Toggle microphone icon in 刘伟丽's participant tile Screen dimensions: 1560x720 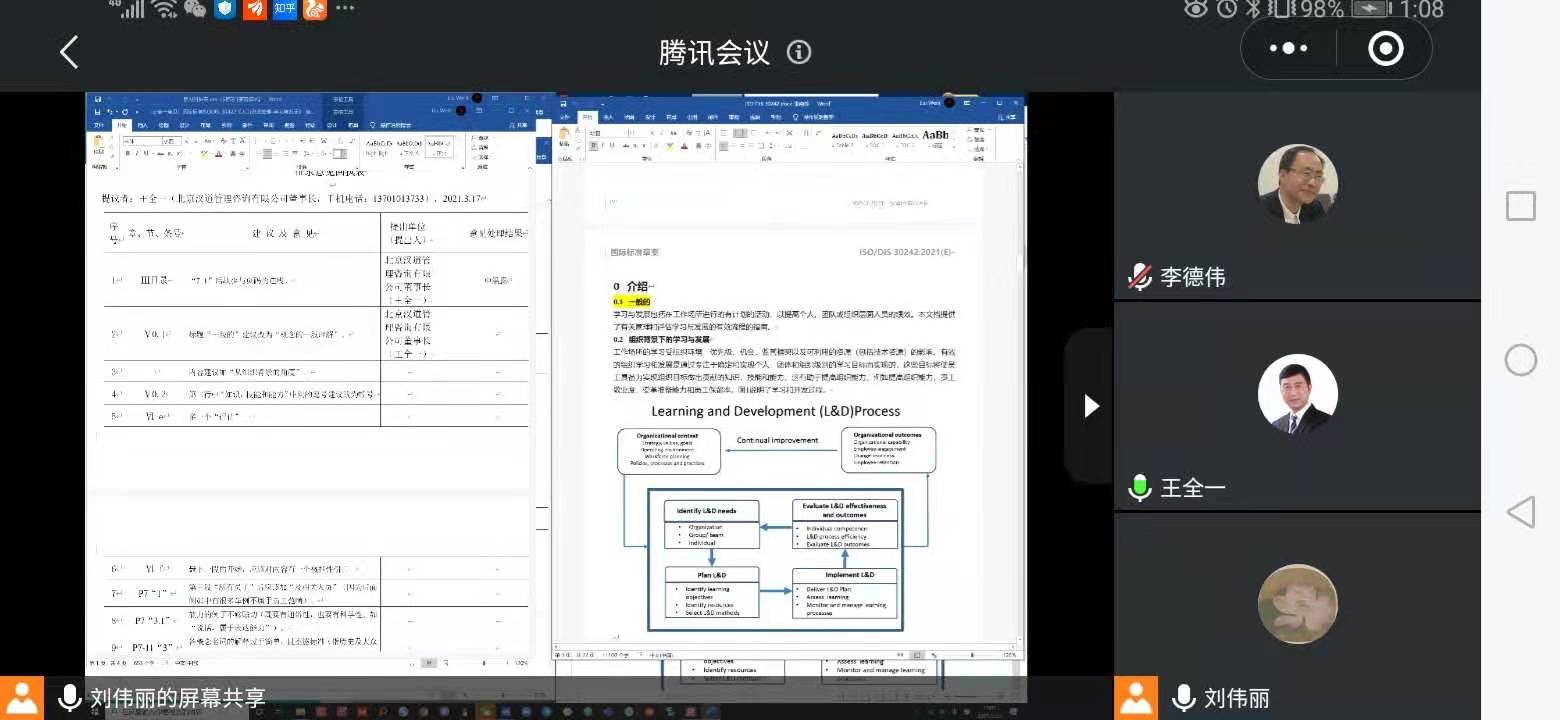1184,698
